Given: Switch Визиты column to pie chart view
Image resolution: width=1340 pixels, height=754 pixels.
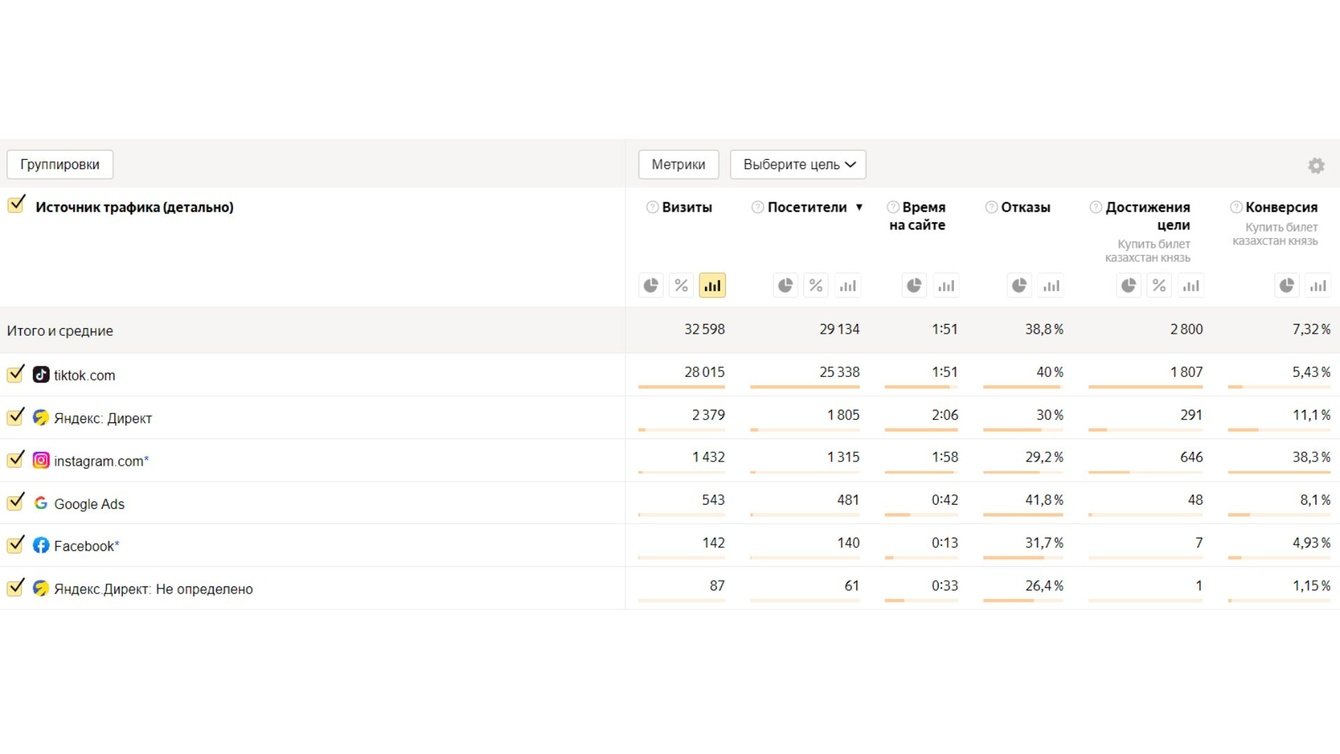Looking at the screenshot, I should point(651,286).
